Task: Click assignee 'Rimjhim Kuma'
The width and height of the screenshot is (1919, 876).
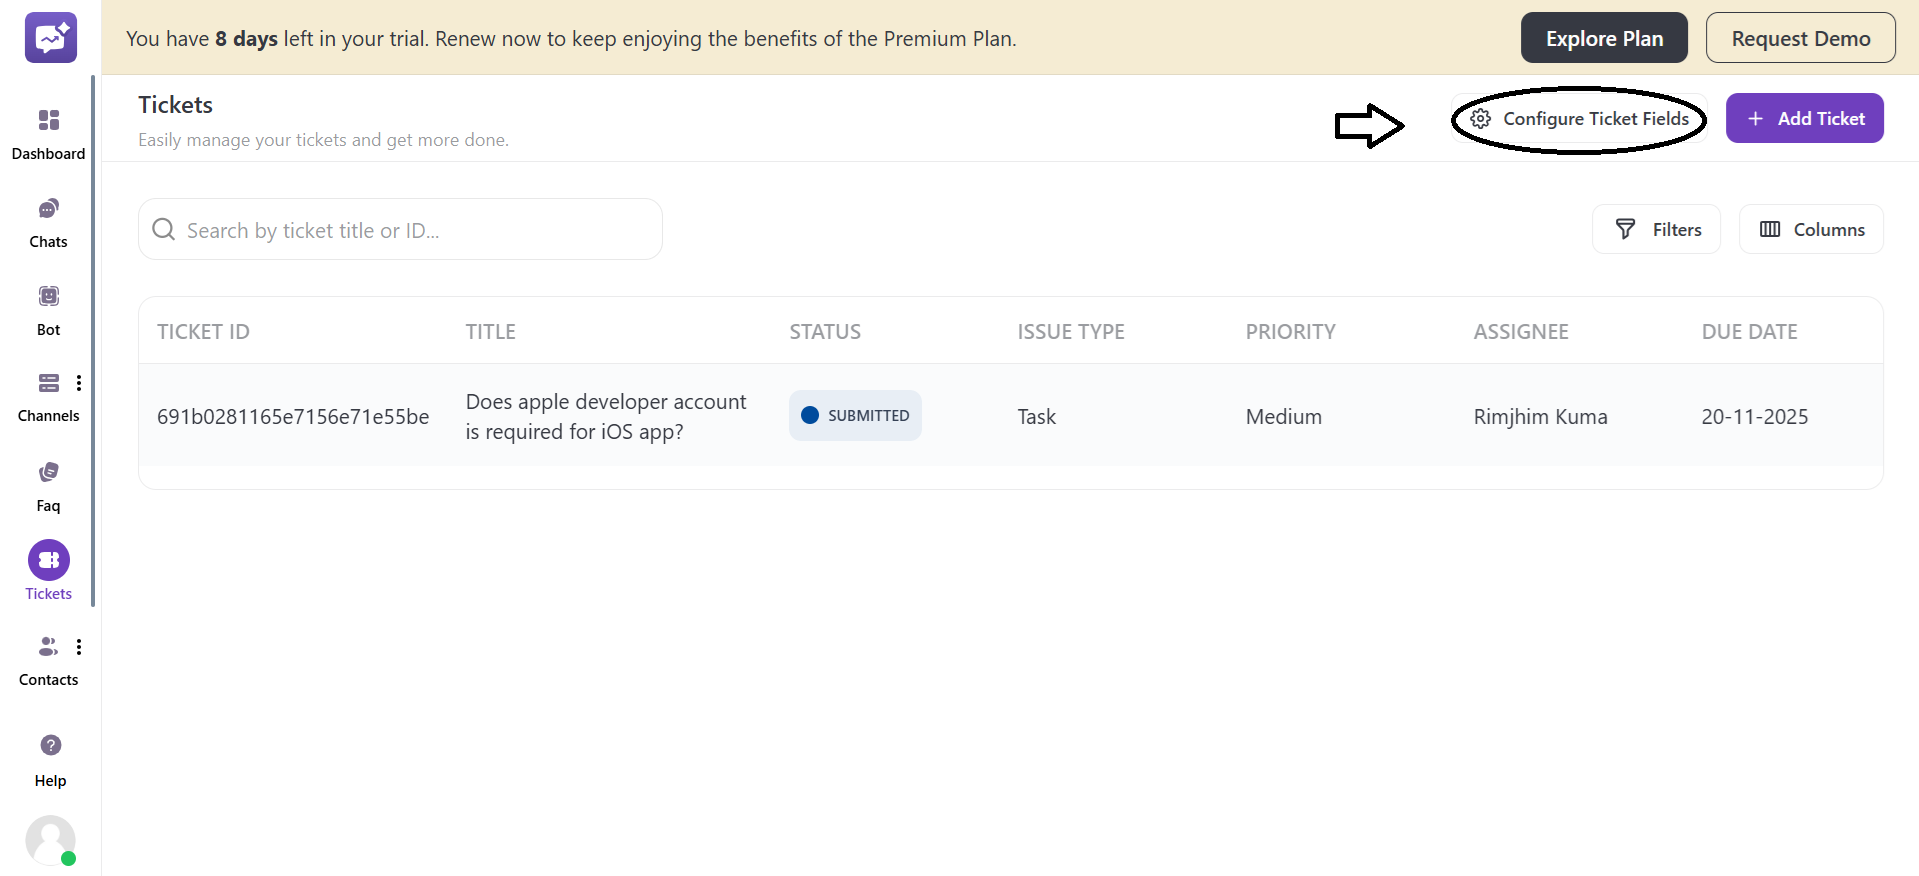Action: click(1540, 417)
